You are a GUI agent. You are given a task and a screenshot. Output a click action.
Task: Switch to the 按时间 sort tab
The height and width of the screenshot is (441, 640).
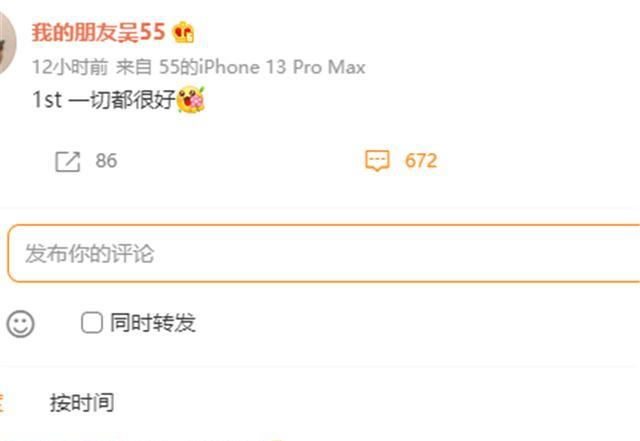(x=82, y=403)
